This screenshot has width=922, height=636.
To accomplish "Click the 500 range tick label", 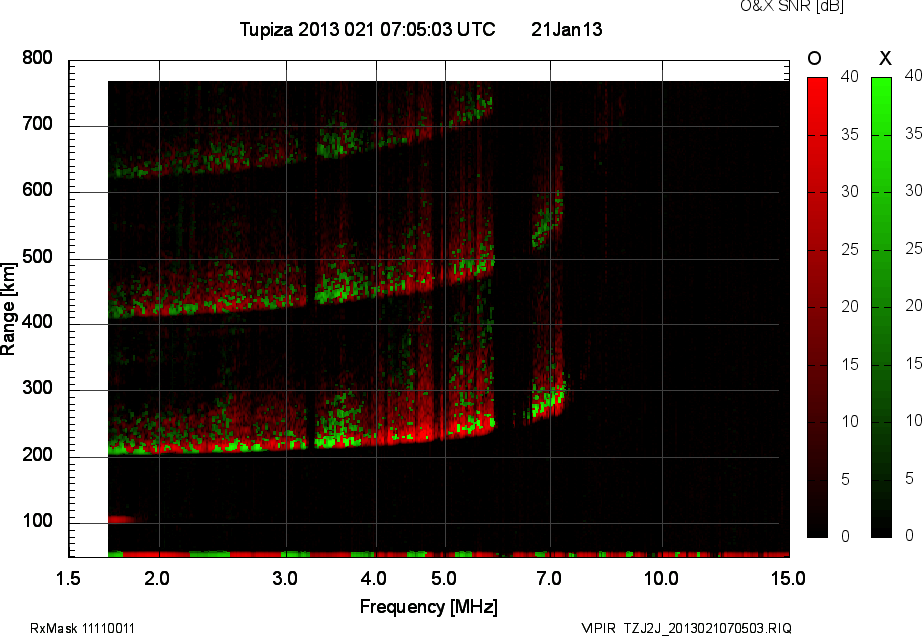I will [37, 257].
